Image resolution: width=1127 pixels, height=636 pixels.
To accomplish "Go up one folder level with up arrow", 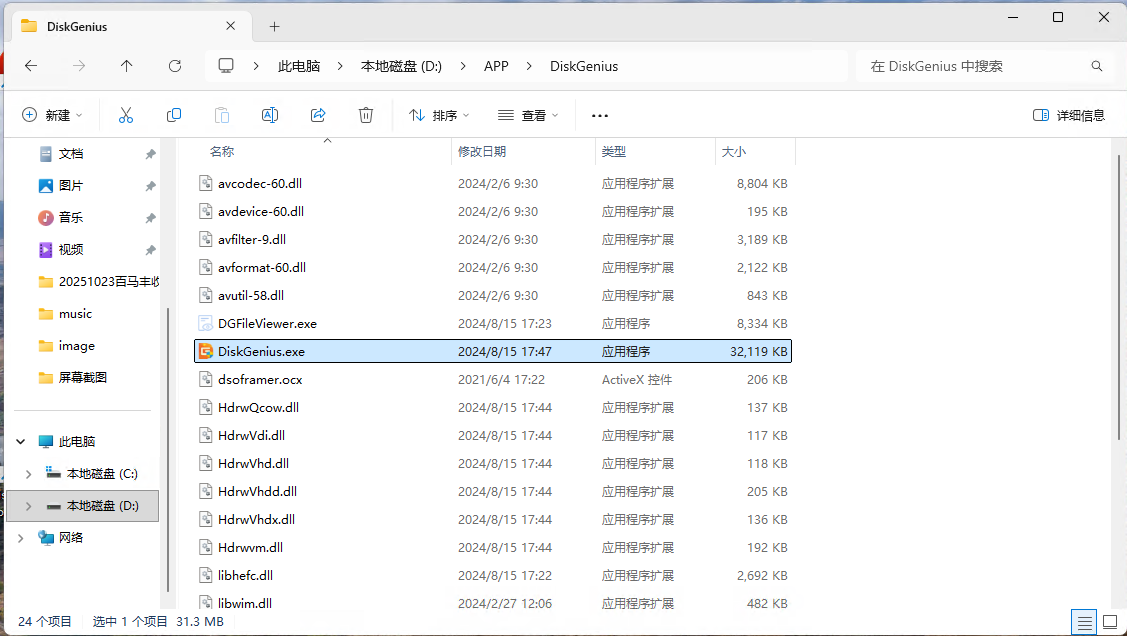I will tap(126, 66).
